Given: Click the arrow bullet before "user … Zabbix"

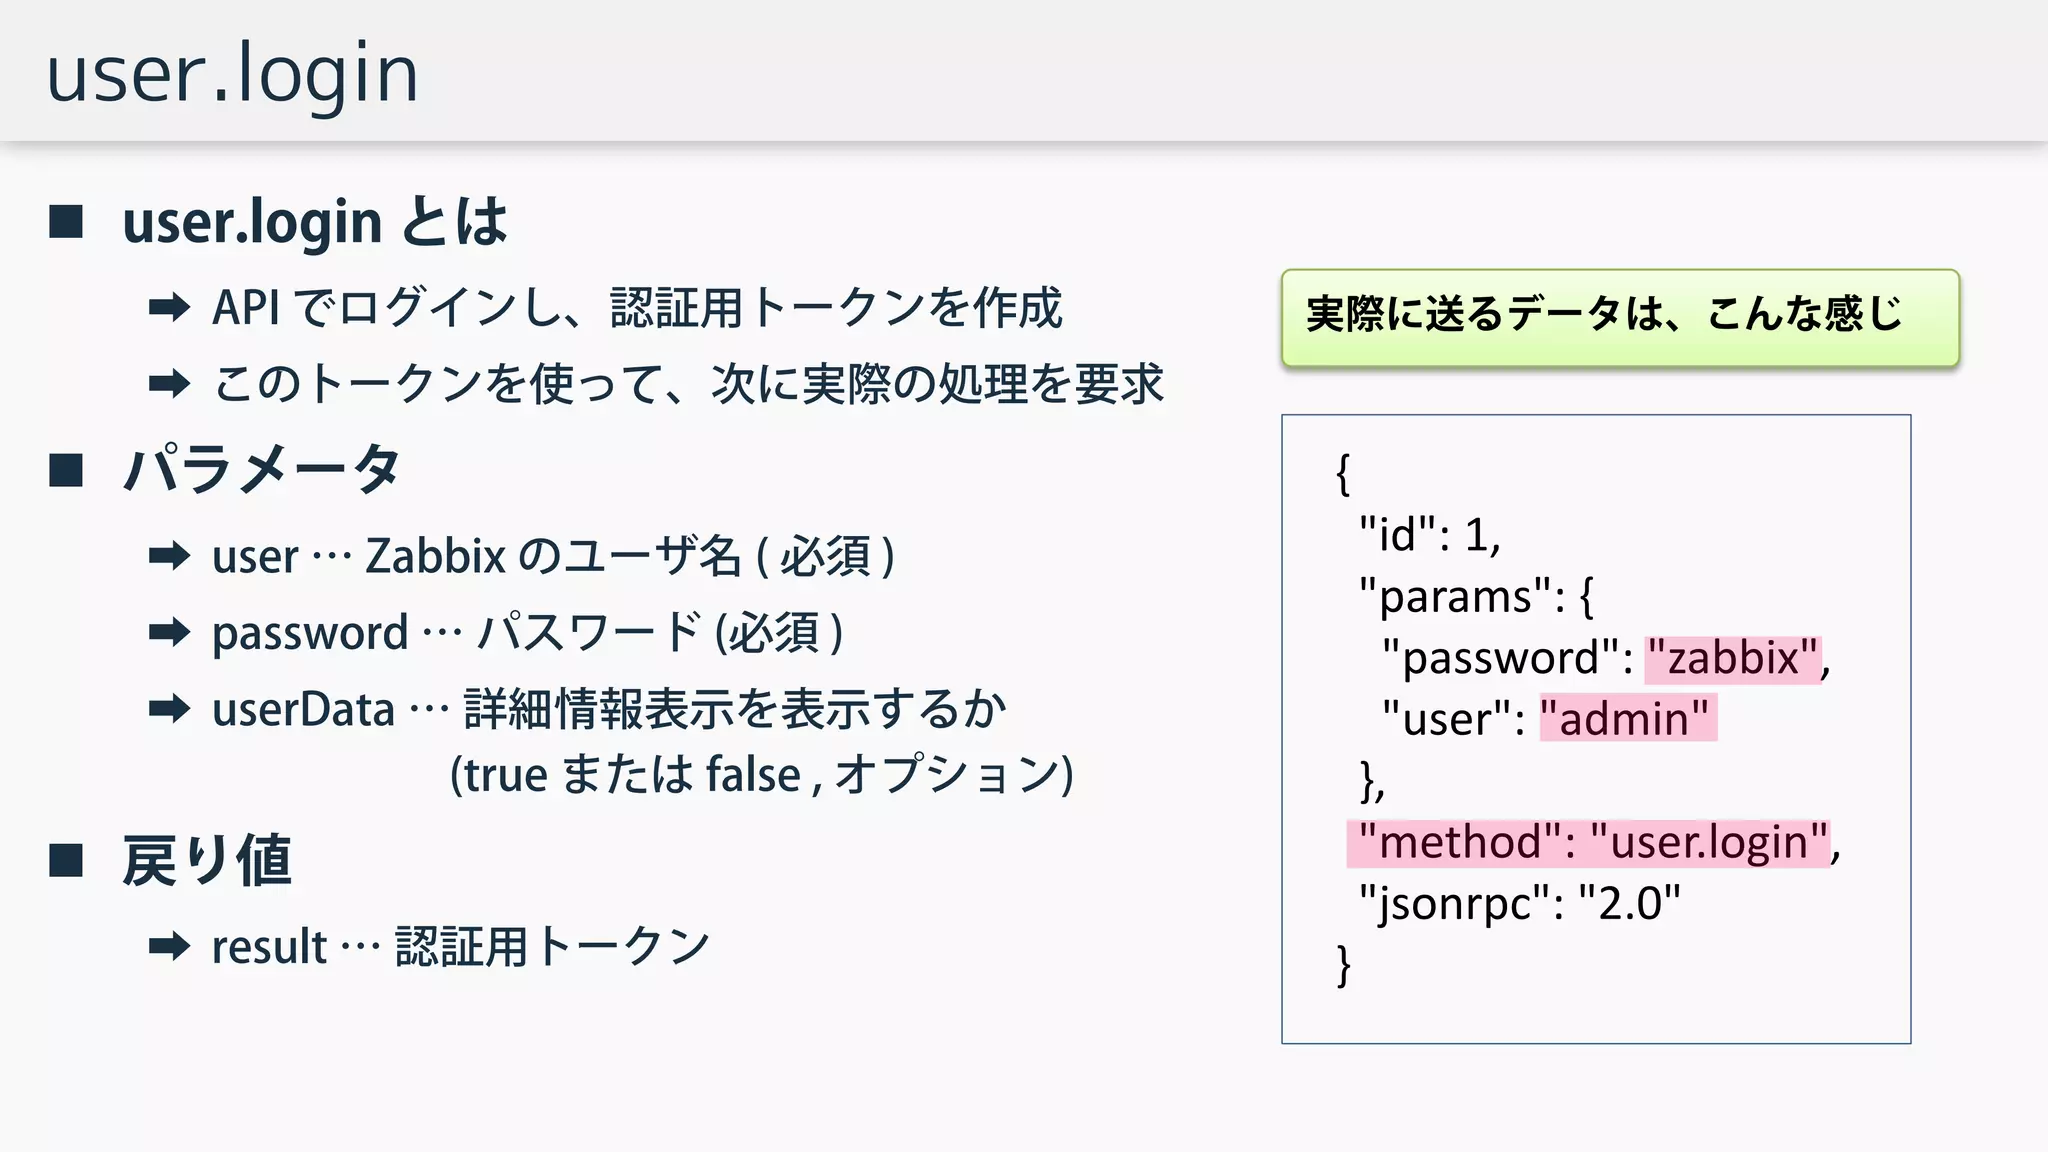Looking at the screenshot, I should 169,555.
